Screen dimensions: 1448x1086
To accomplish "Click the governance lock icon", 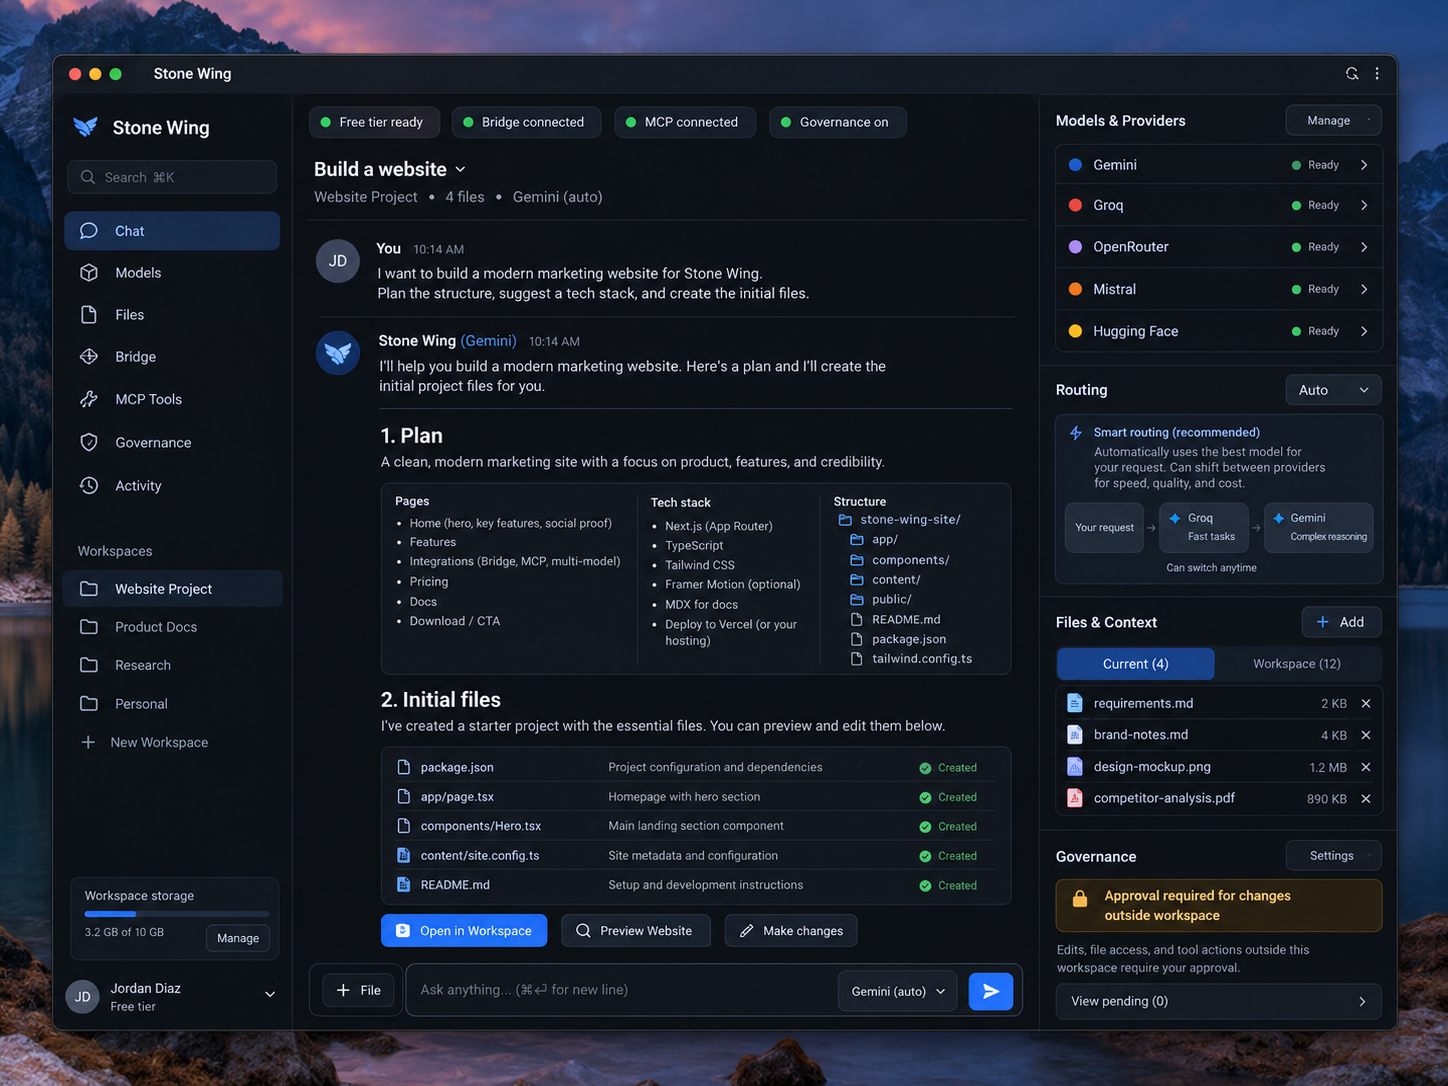I will [x=1080, y=898].
